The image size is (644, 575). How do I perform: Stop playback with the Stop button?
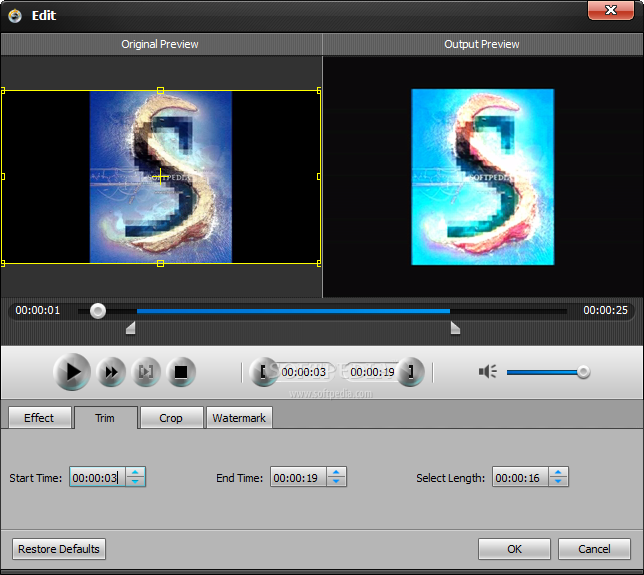[x=181, y=372]
